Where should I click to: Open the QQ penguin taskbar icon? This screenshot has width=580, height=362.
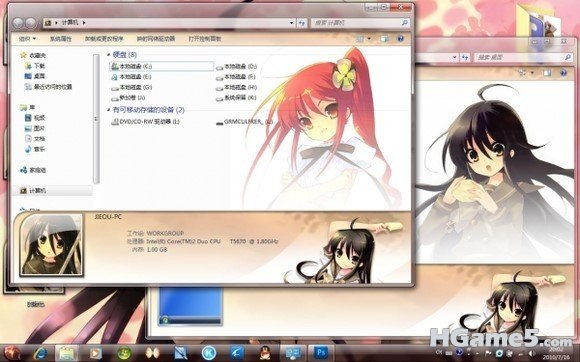click(264, 353)
